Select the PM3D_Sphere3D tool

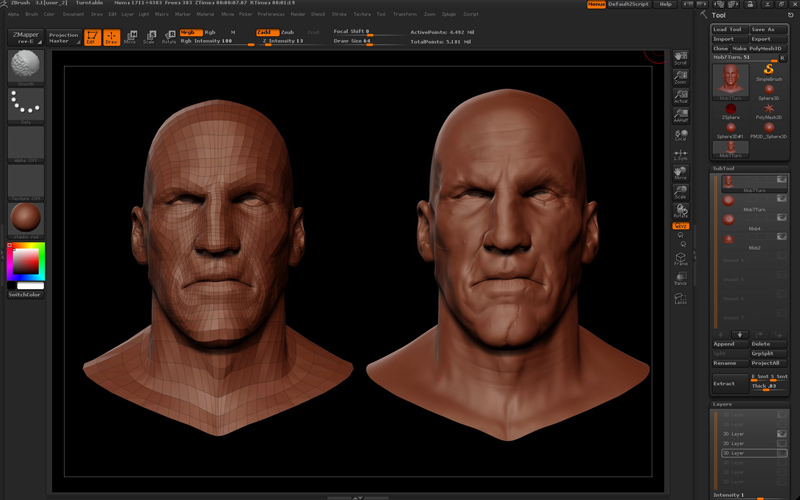[x=768, y=130]
